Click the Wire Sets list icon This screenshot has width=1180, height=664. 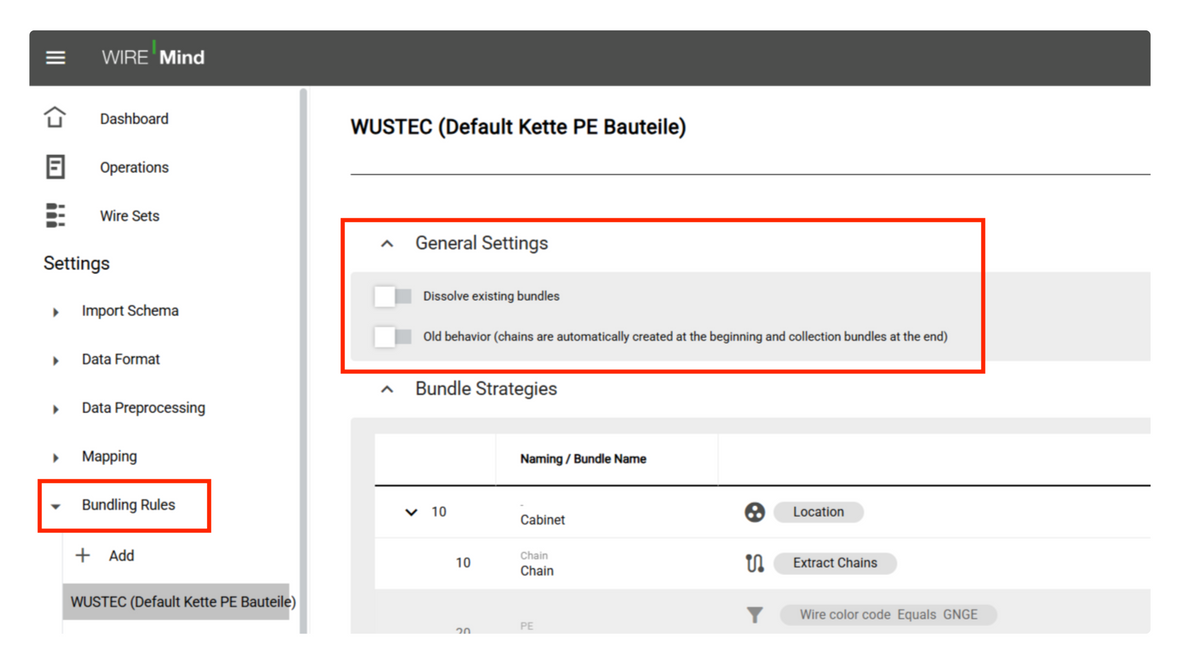tap(55, 215)
